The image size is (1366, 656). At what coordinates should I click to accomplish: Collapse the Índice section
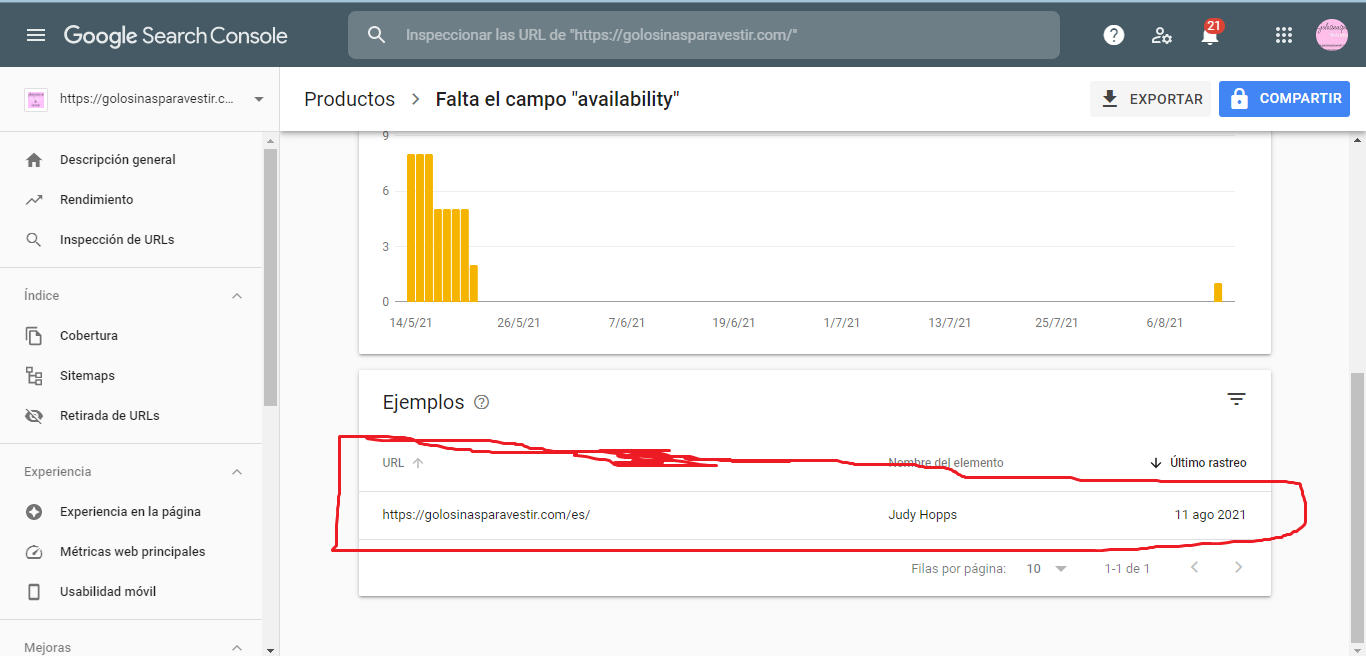237,296
